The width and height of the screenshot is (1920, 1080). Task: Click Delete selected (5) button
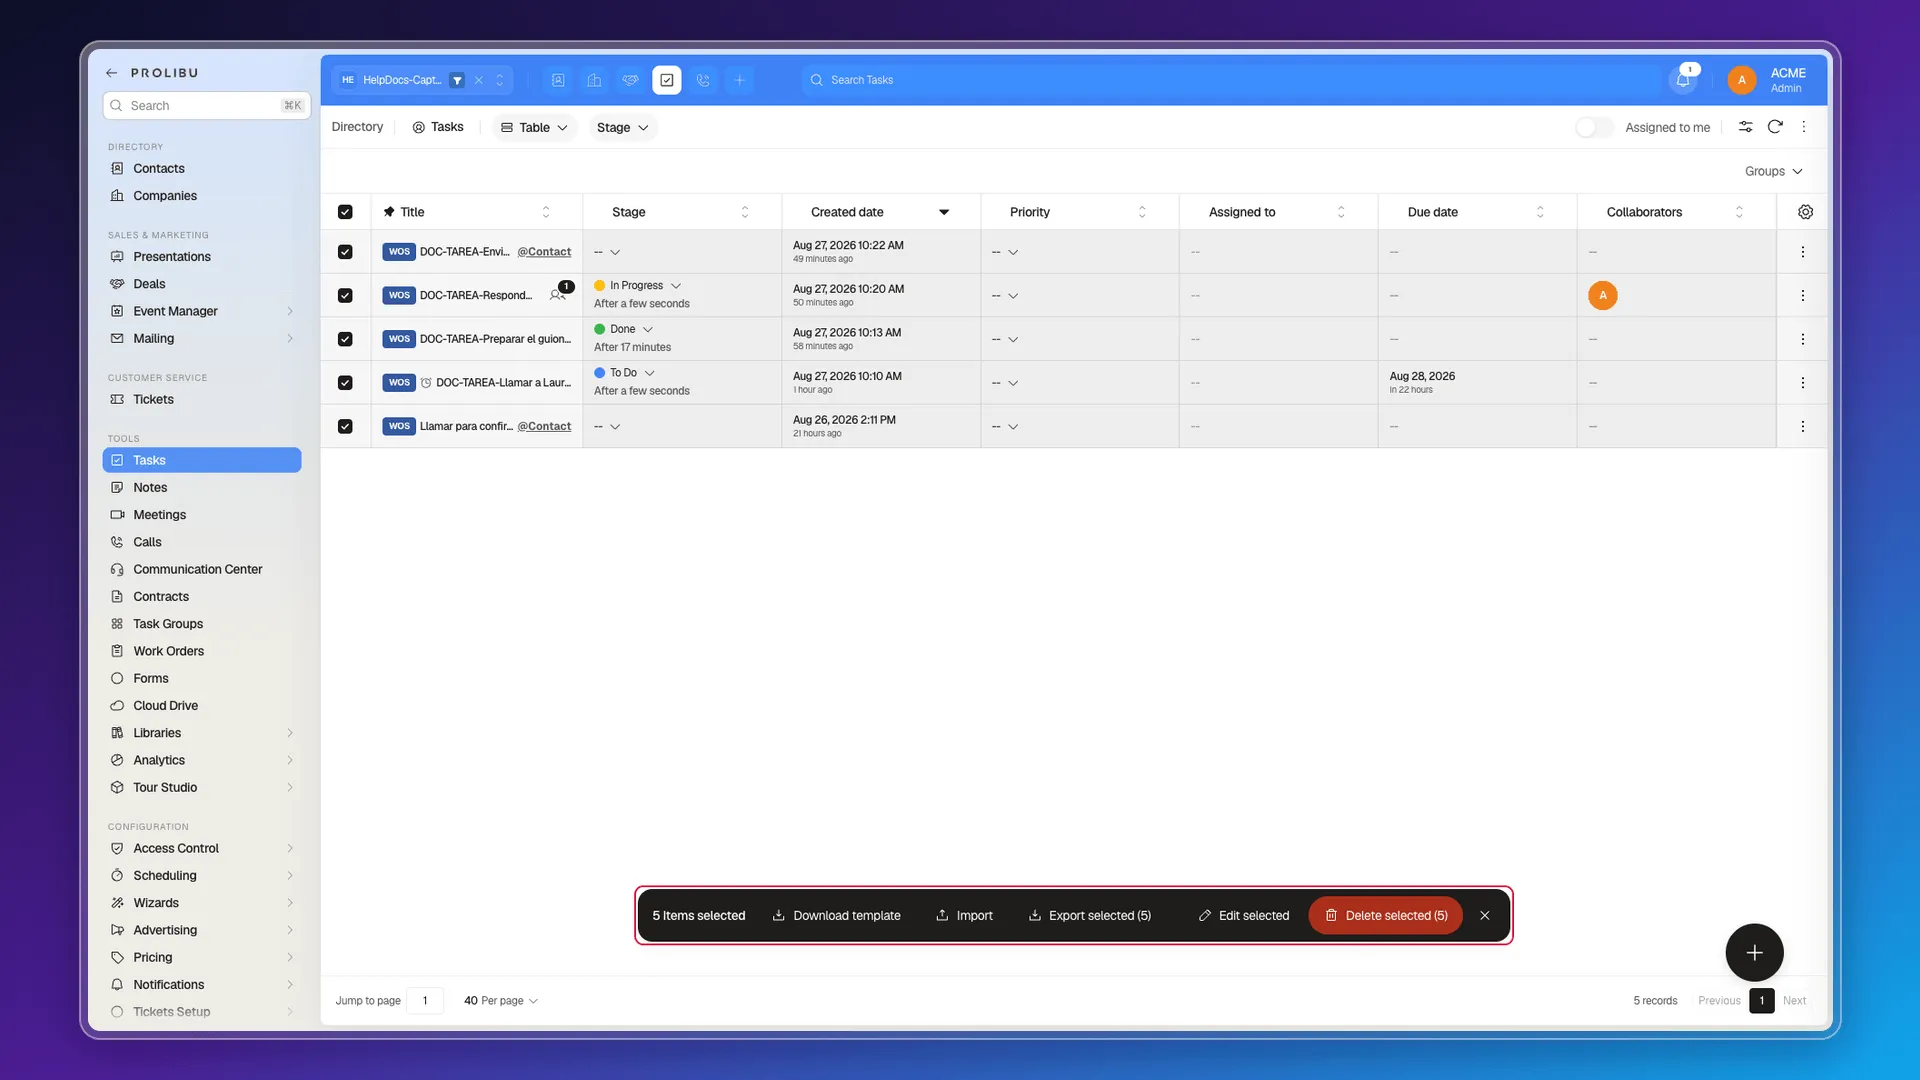tap(1385, 915)
